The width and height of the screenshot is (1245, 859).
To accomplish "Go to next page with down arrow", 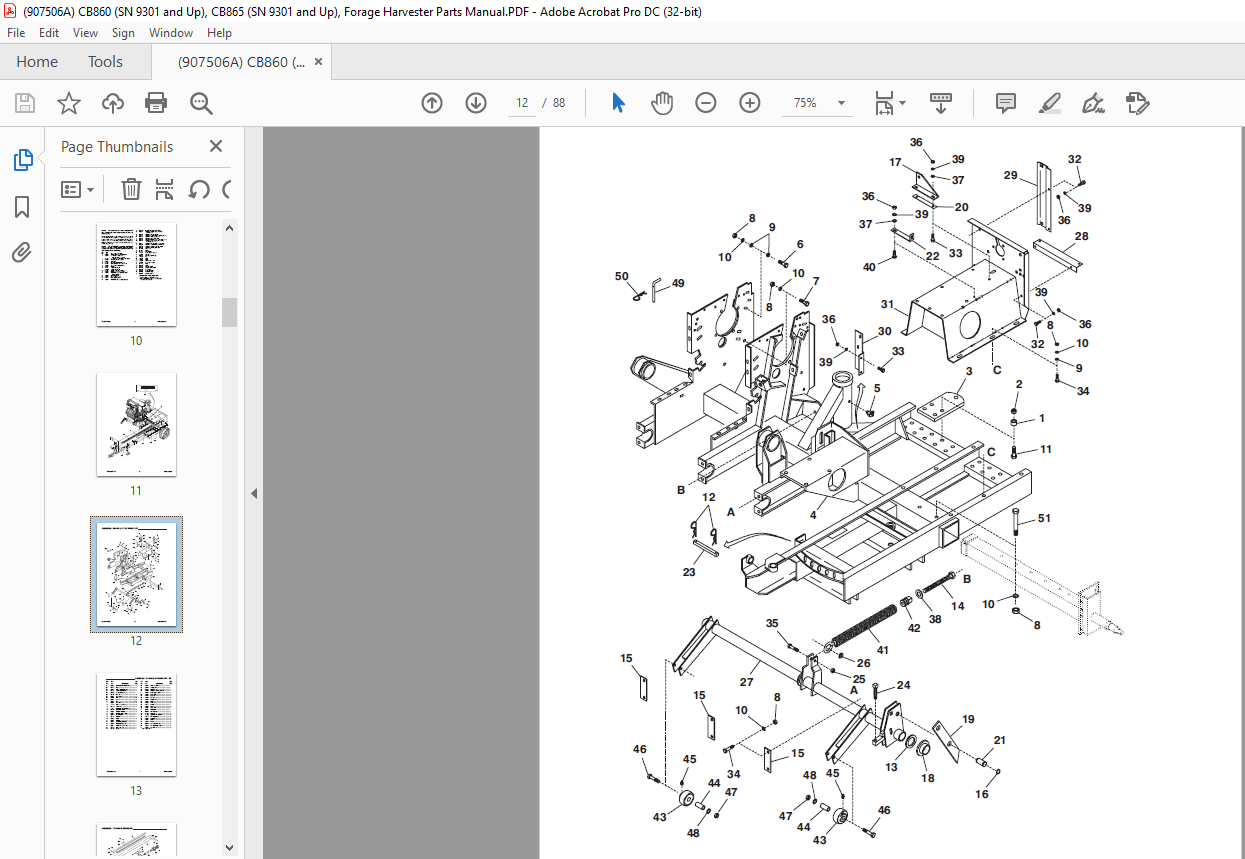I will tap(476, 103).
